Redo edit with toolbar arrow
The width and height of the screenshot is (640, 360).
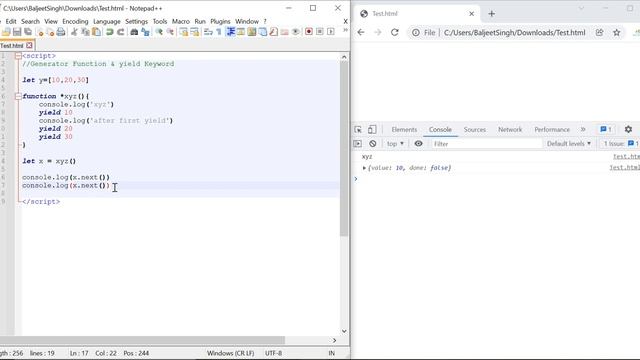coord(120,32)
